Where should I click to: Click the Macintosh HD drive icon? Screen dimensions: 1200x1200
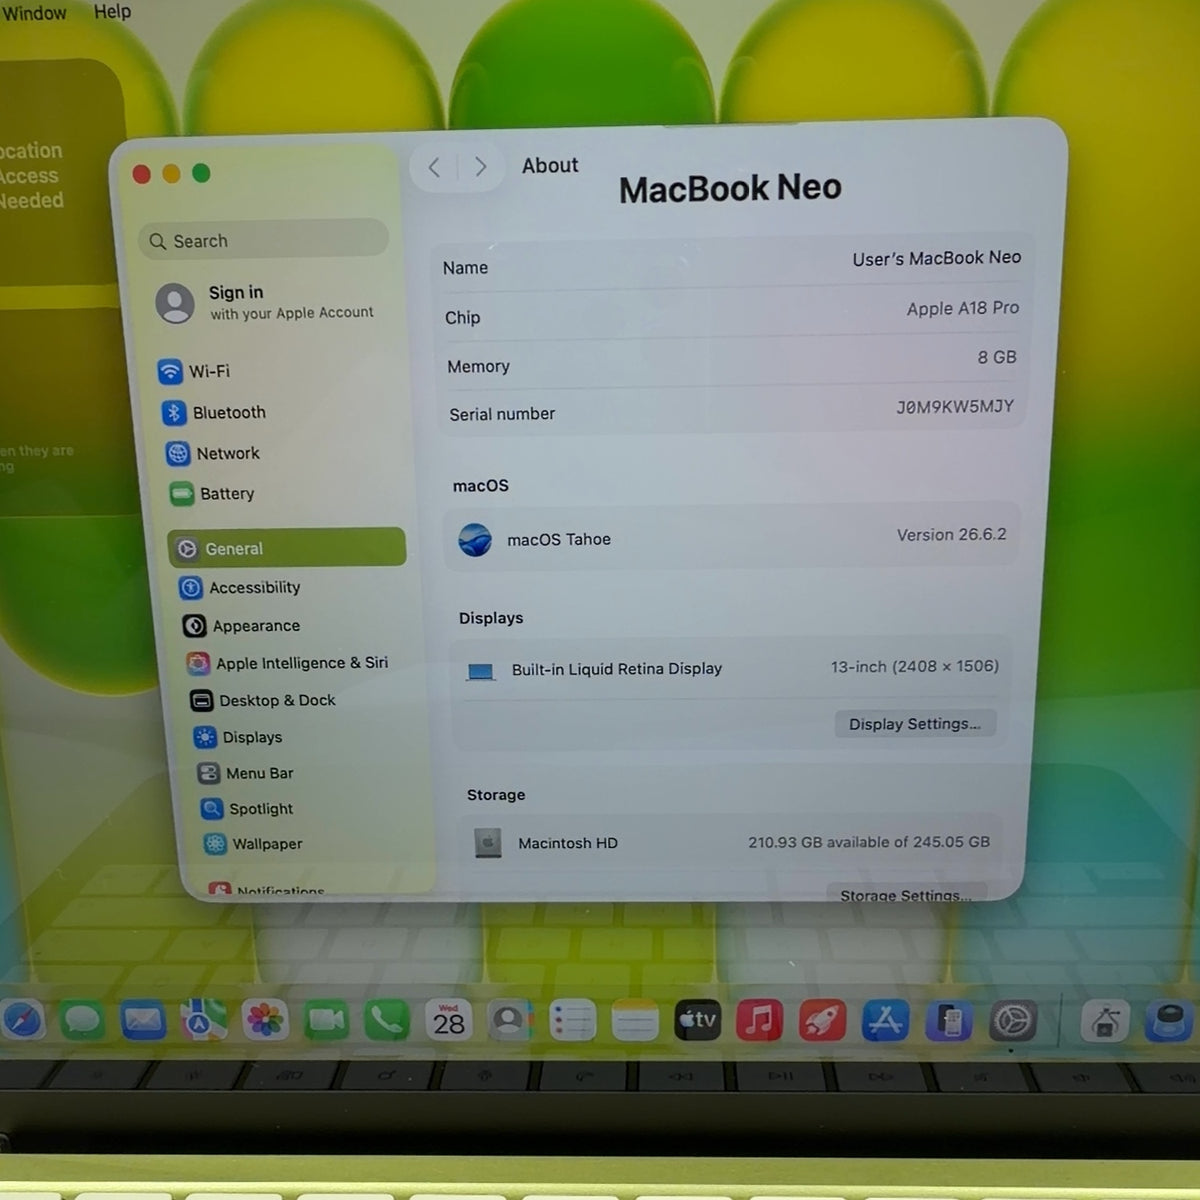[x=488, y=843]
